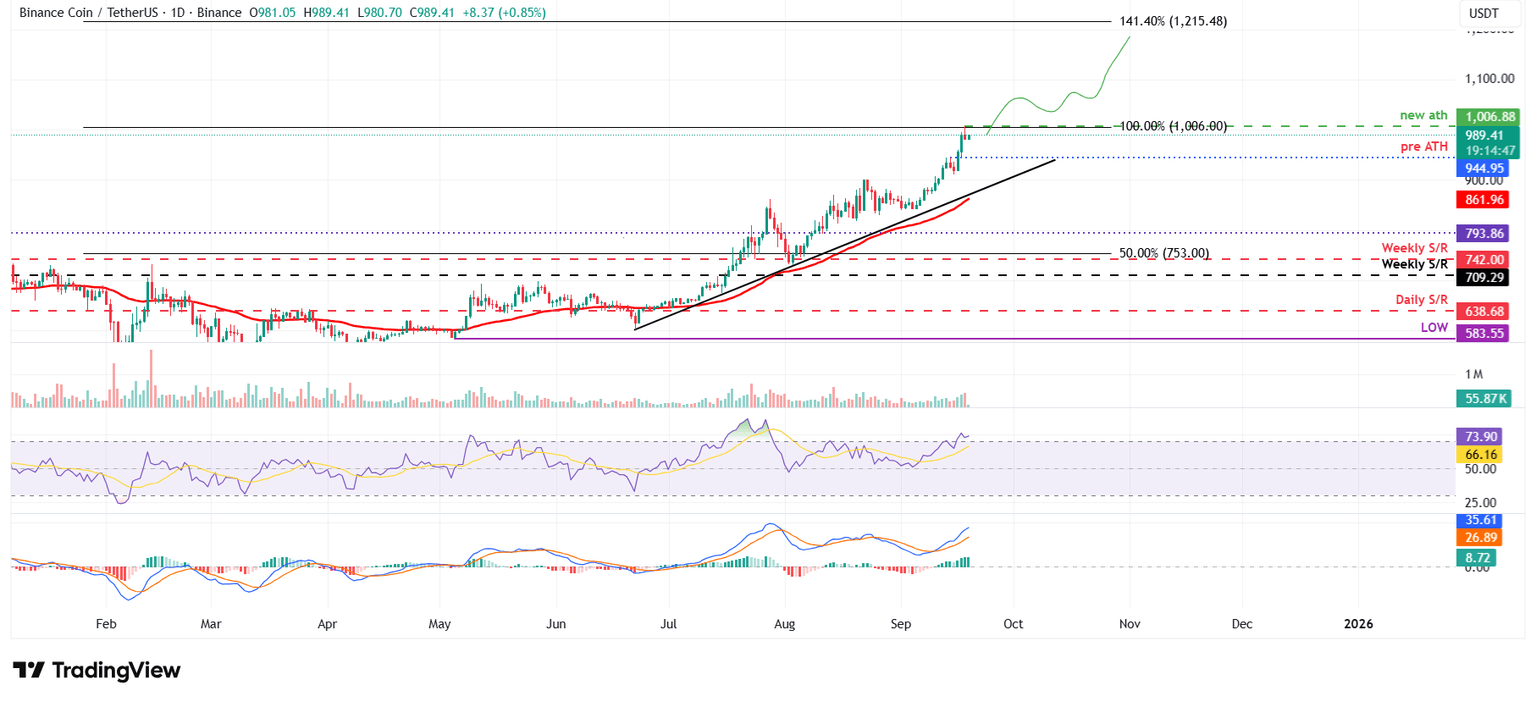Click the current price tag 989.41
This screenshot has width=1536, height=702.
click(x=1484, y=134)
